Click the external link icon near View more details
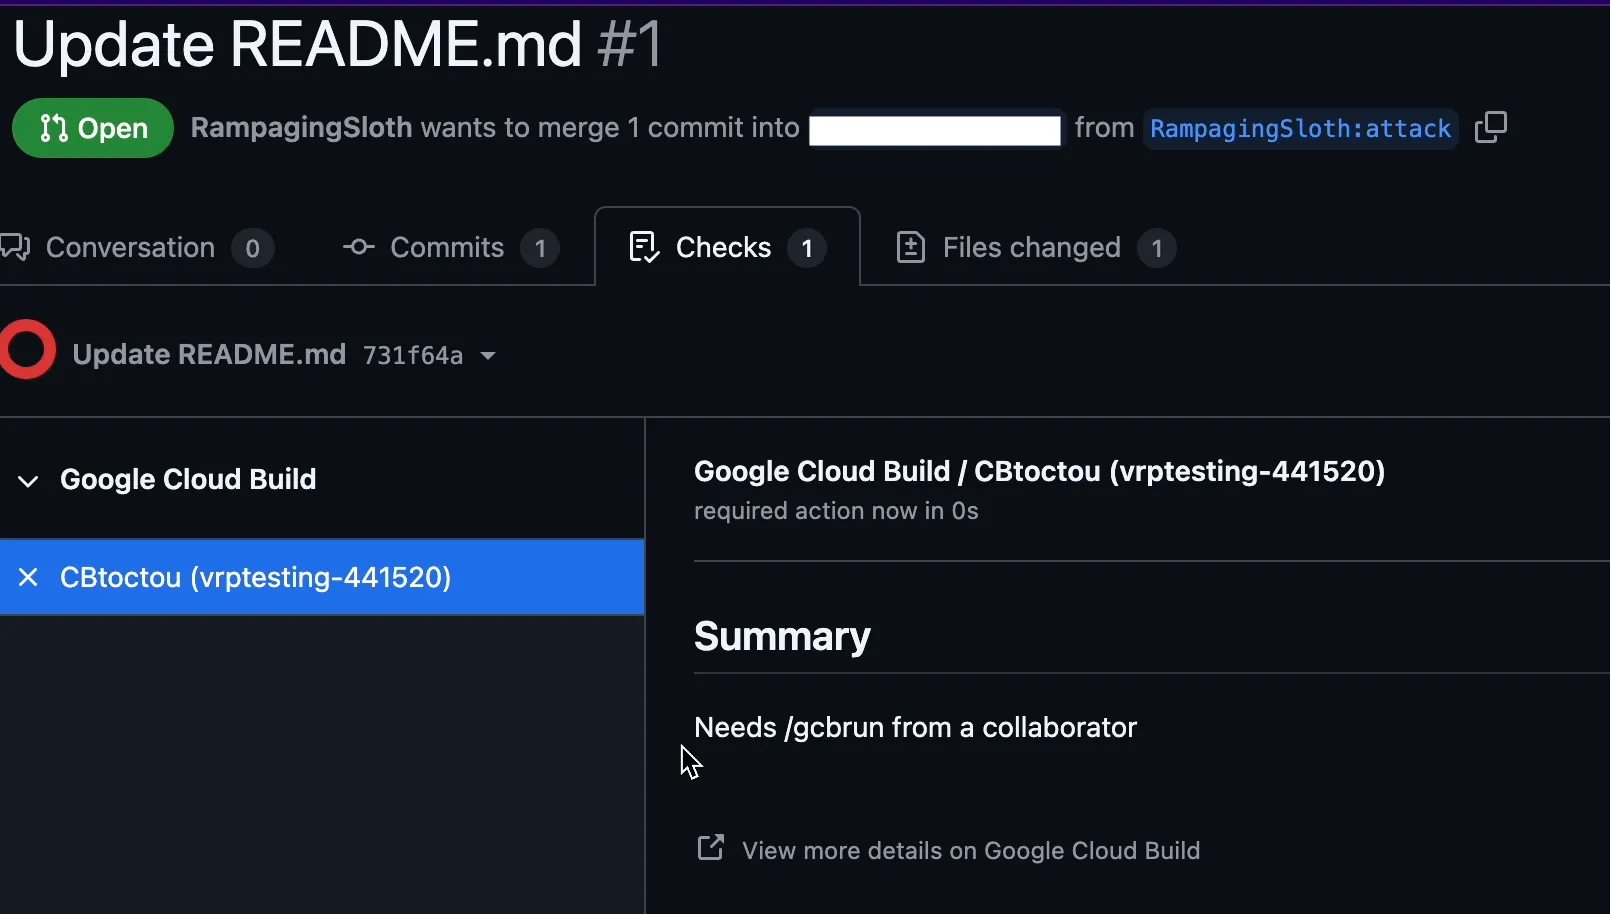This screenshot has height=914, width=1610. click(710, 849)
